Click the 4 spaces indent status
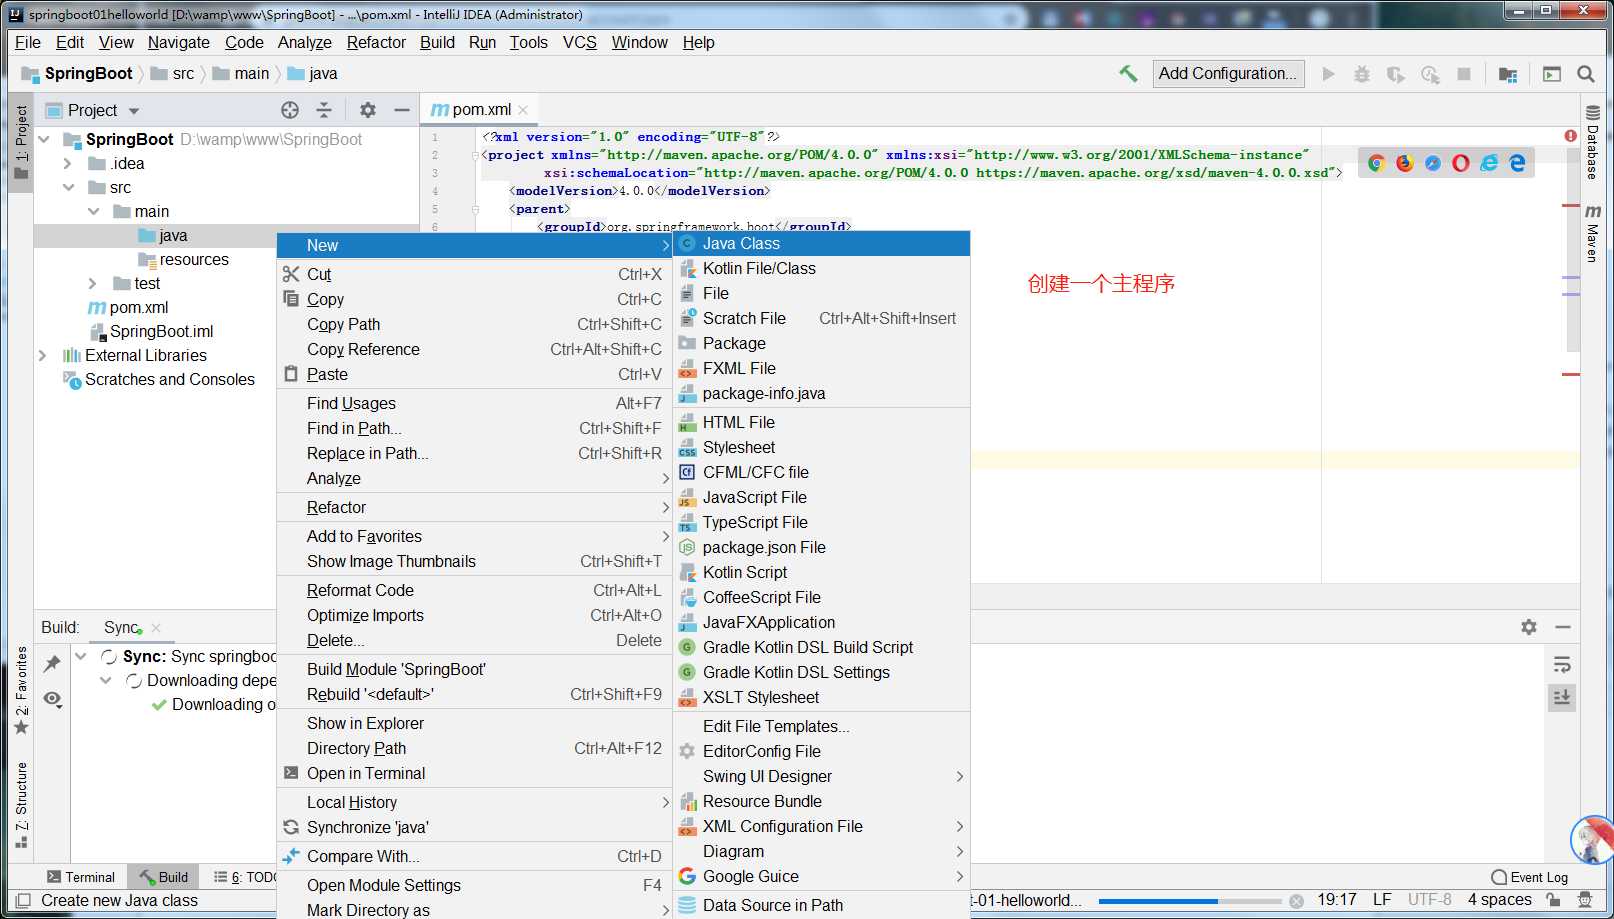The image size is (1614, 919). coord(1499,899)
